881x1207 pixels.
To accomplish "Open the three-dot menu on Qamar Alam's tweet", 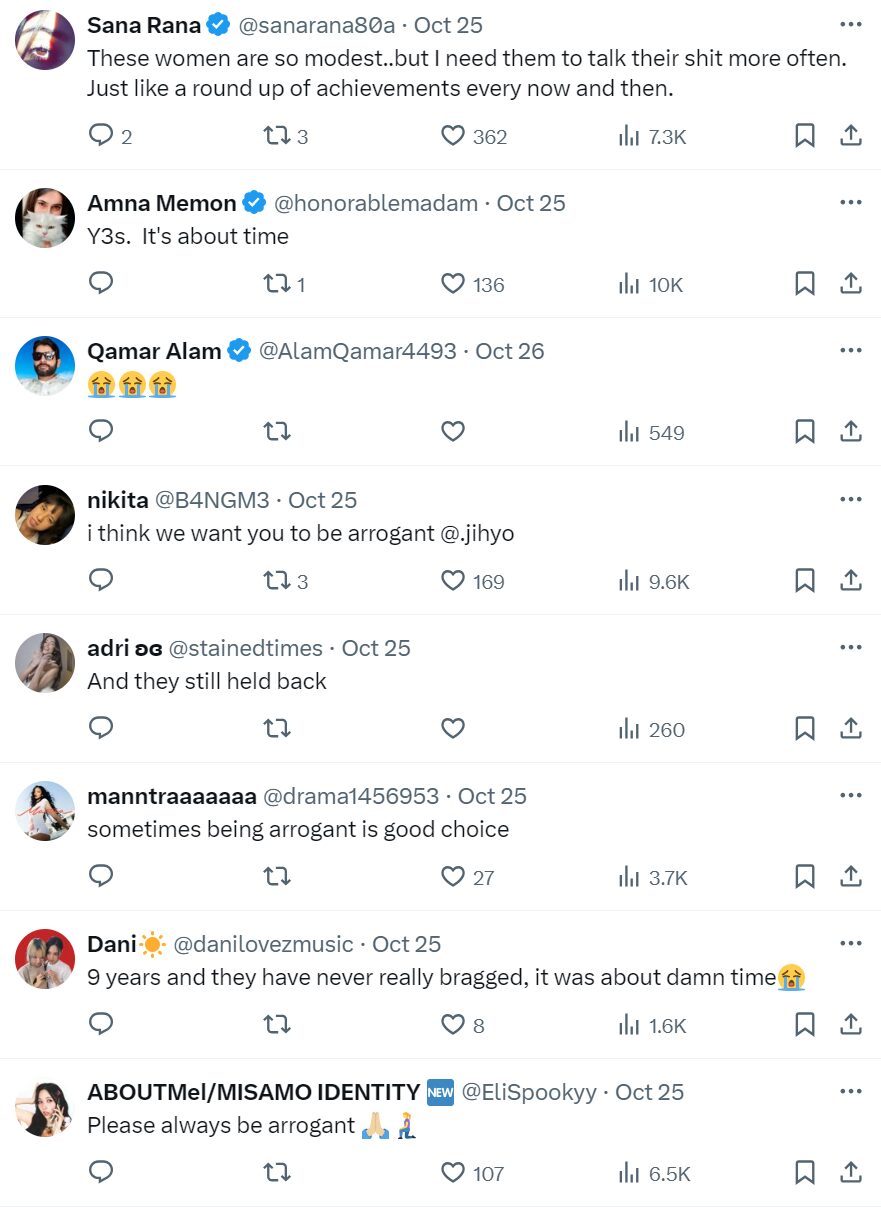I will pyautogui.click(x=851, y=351).
